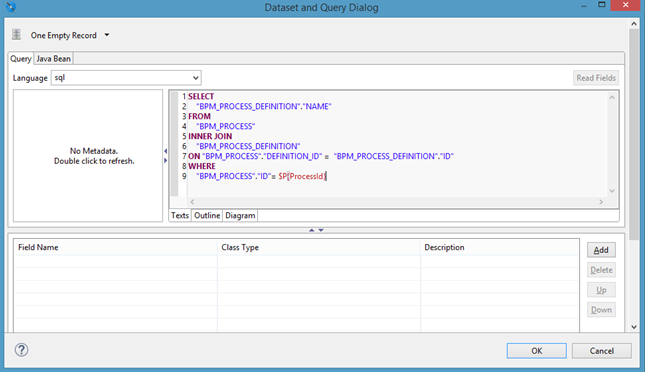Click the Description column header
The height and width of the screenshot is (372, 646).
point(500,247)
